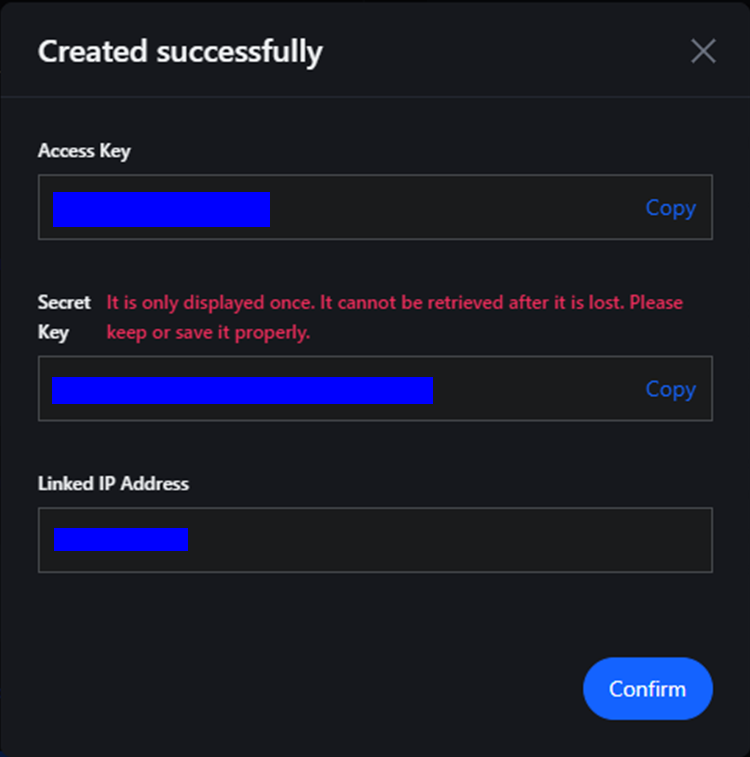This screenshot has width=750, height=757.
Task: Click empty space inside Linked IP Address box
Action: (449, 540)
